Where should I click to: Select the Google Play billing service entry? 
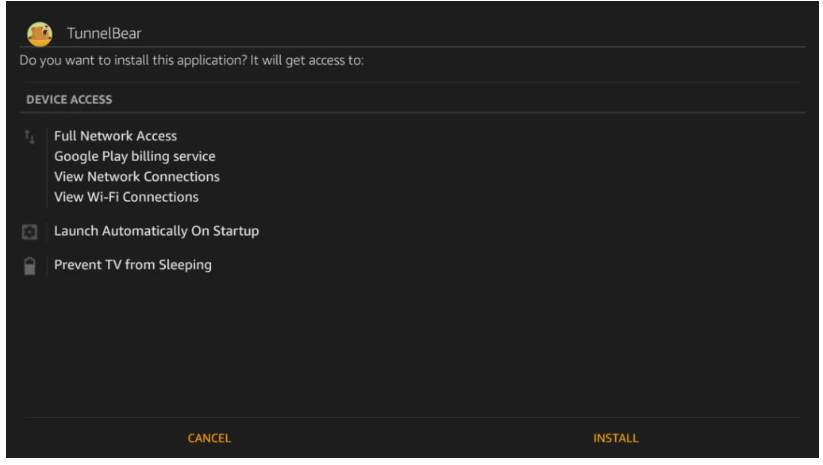tap(135, 156)
